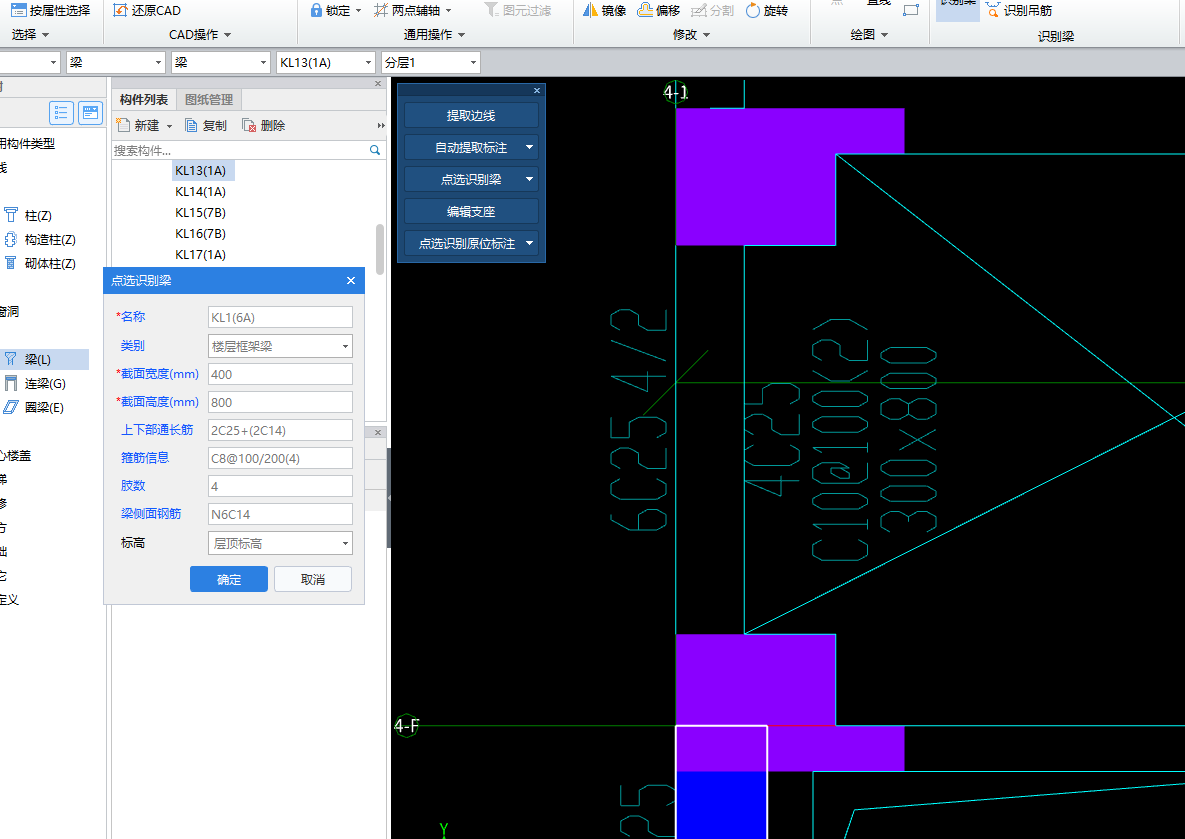The width and height of the screenshot is (1185, 839).
Task: Open the 修改 dropdown menu
Action: (x=691, y=35)
